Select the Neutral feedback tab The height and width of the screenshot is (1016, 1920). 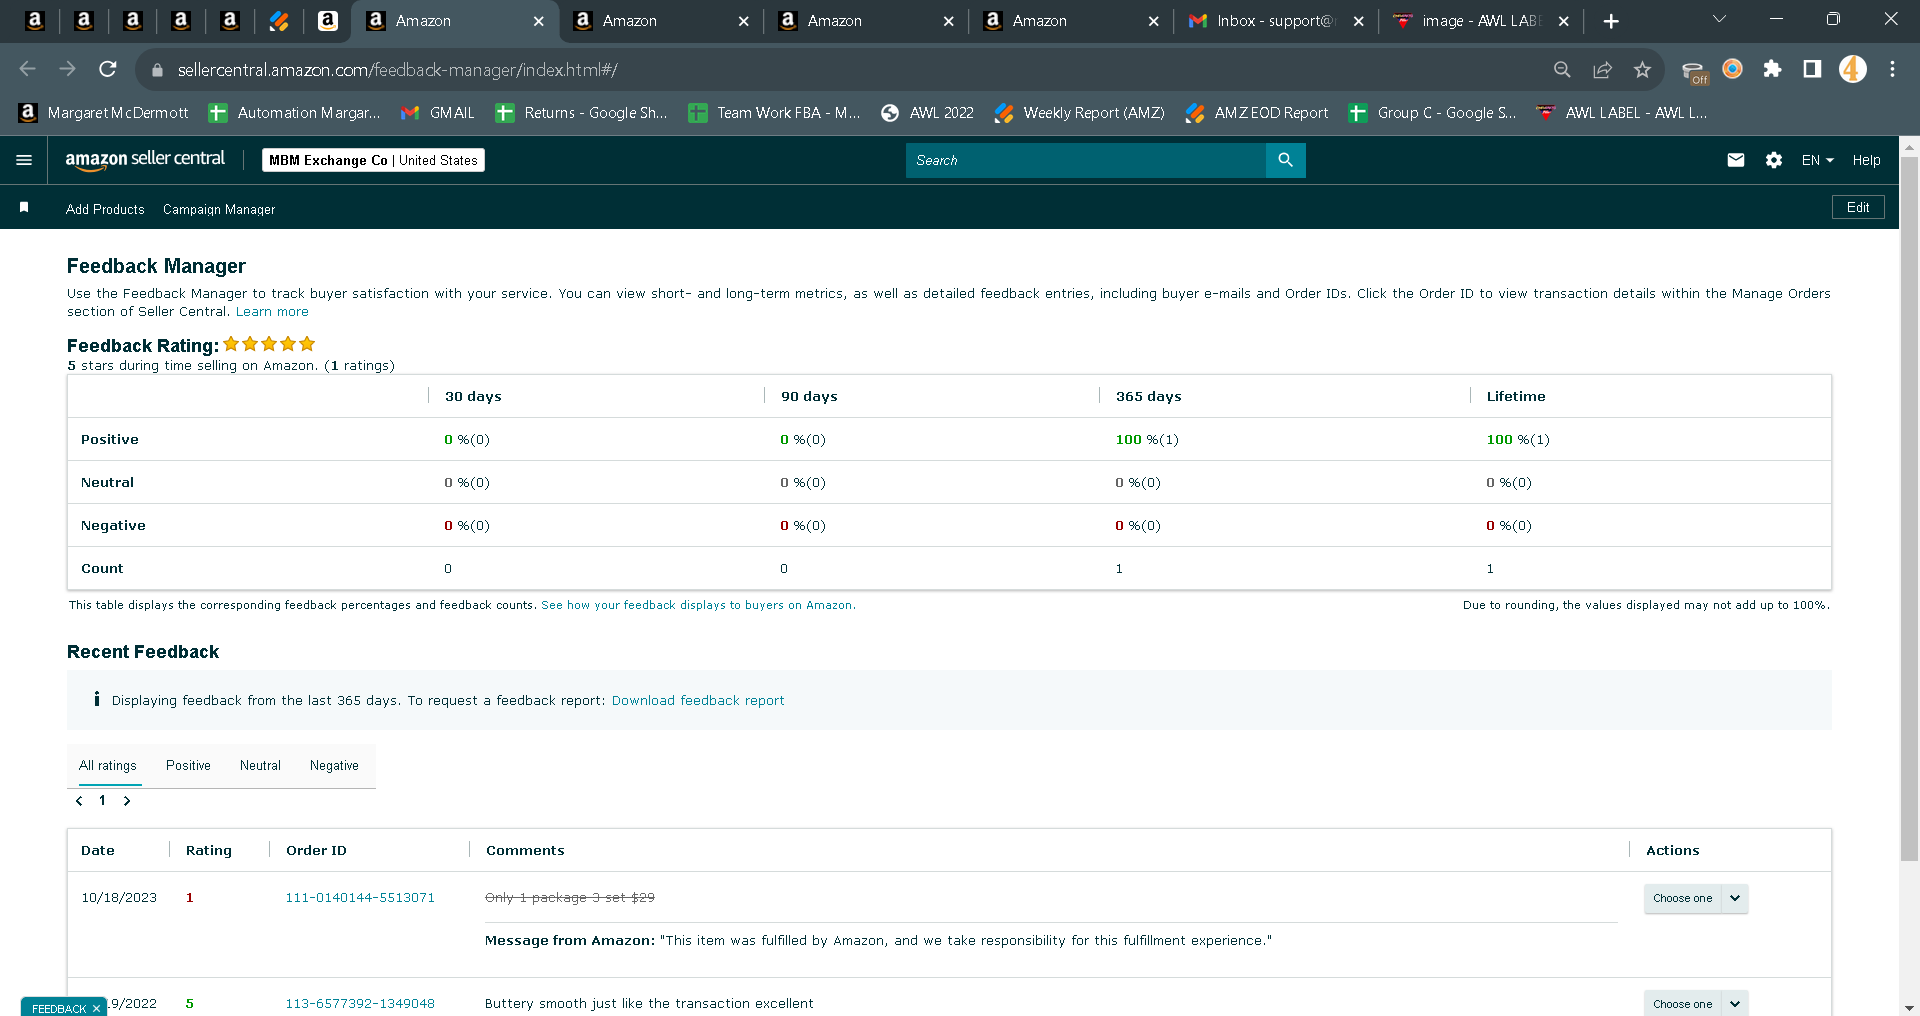(x=260, y=766)
